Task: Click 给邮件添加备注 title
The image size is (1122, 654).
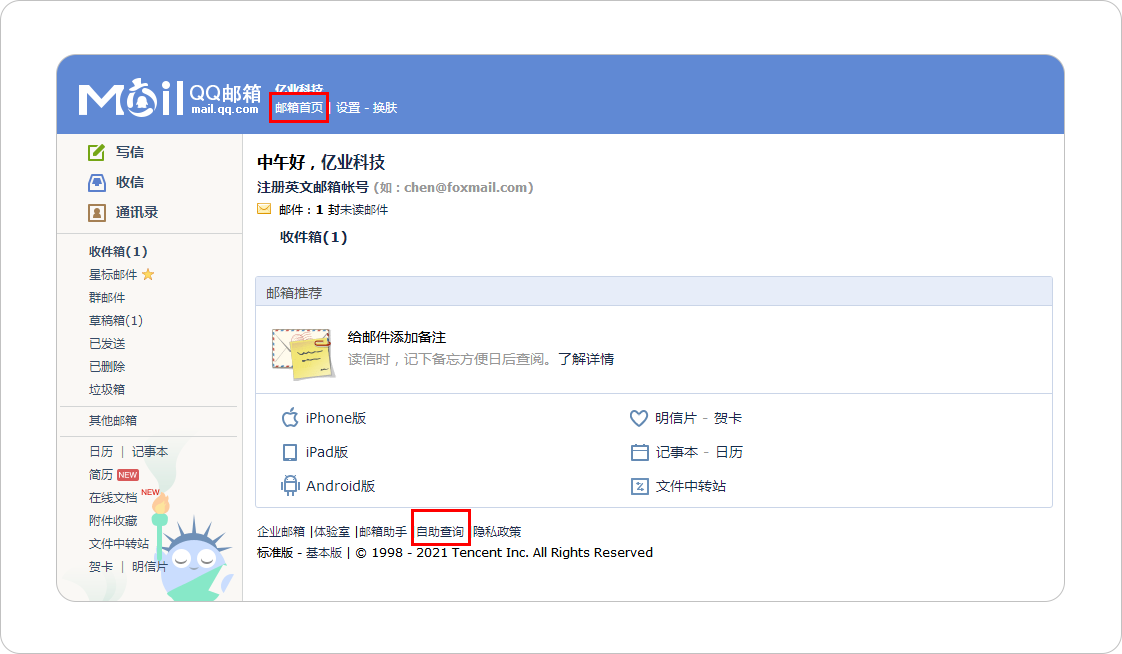Action: tap(397, 337)
